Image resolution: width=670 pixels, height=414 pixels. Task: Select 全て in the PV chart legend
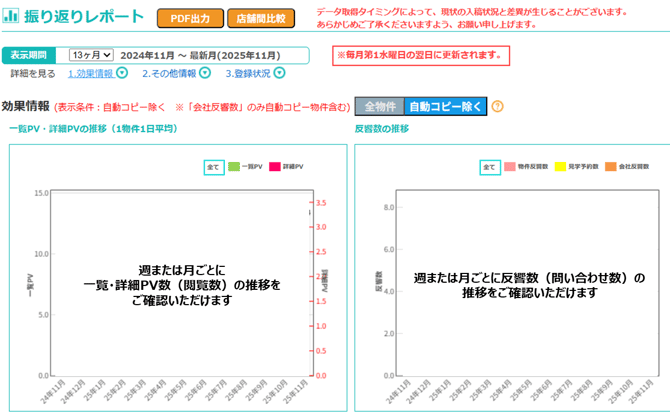(213, 167)
